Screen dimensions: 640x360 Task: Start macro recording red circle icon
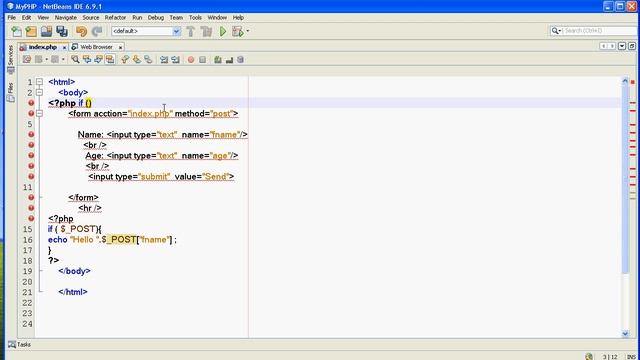(191, 60)
